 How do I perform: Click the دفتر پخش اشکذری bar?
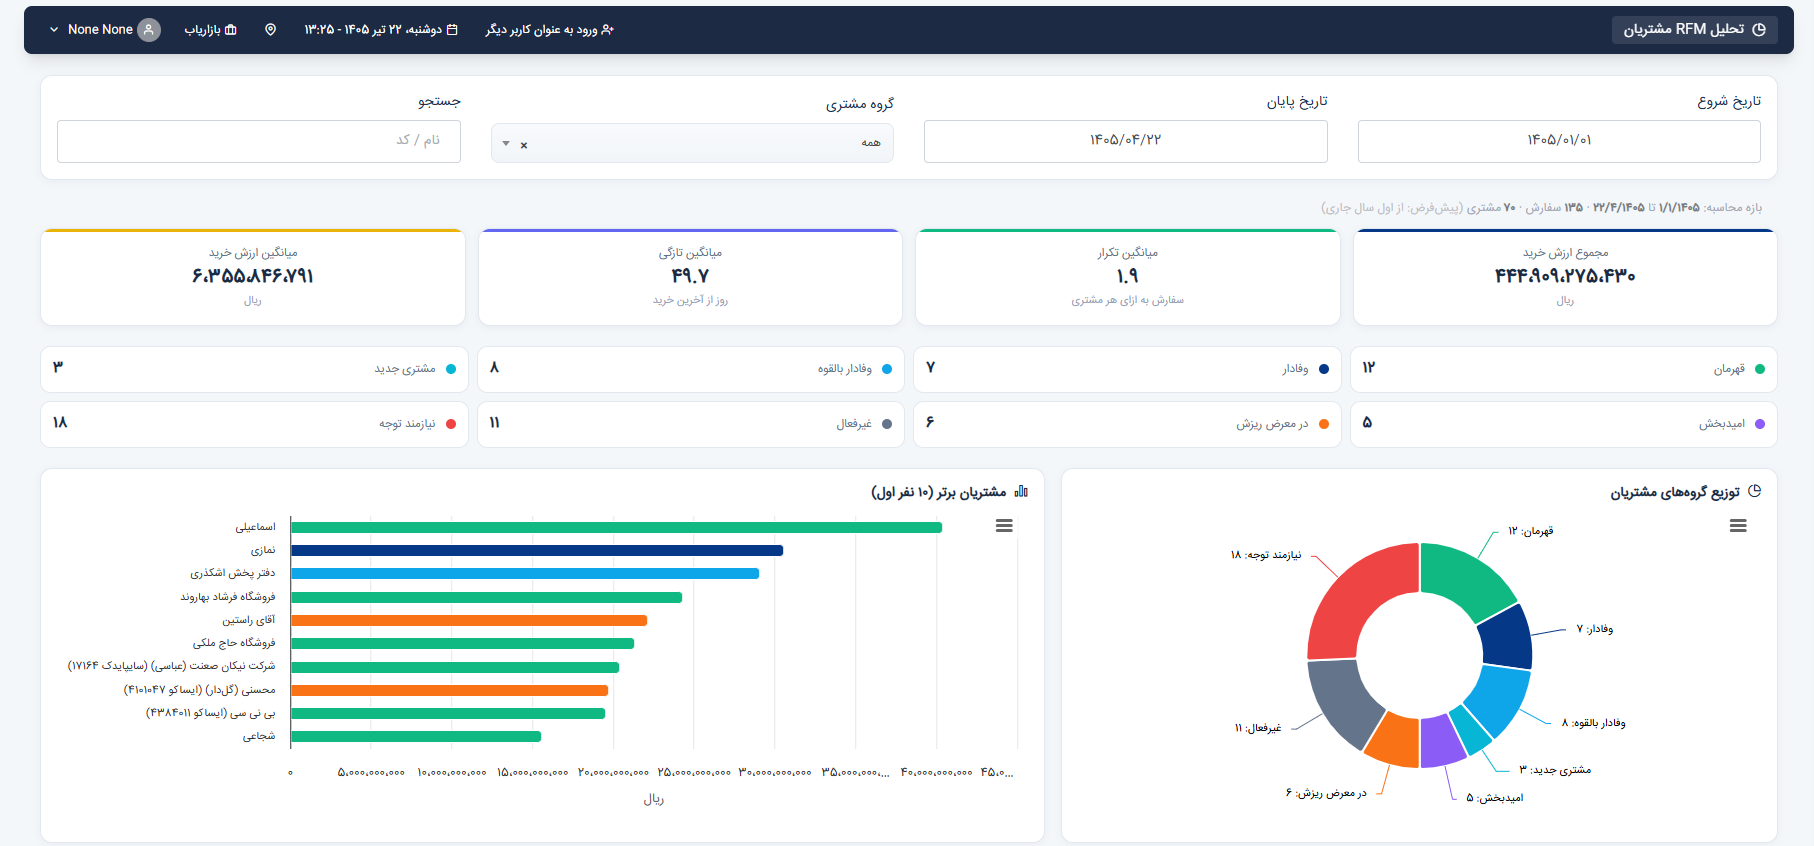coord(525,573)
